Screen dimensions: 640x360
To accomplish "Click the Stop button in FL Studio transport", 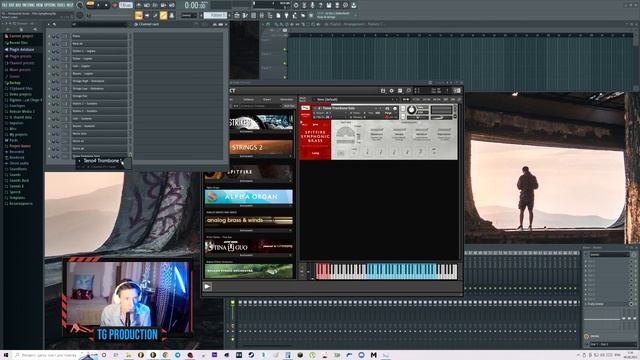I will pos(106,5).
